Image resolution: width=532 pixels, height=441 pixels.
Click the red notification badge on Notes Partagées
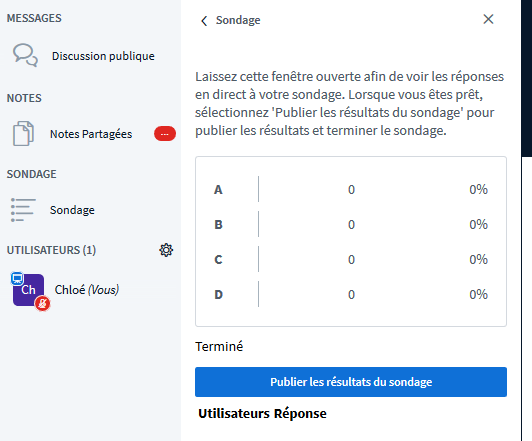pos(165,134)
